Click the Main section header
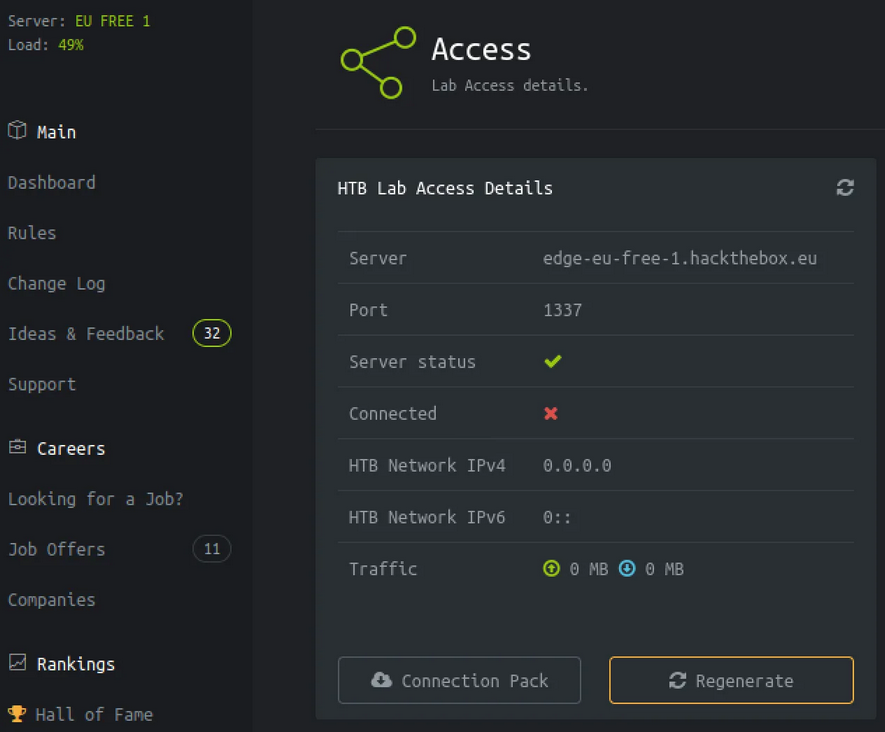This screenshot has height=732, width=885. coord(56,132)
